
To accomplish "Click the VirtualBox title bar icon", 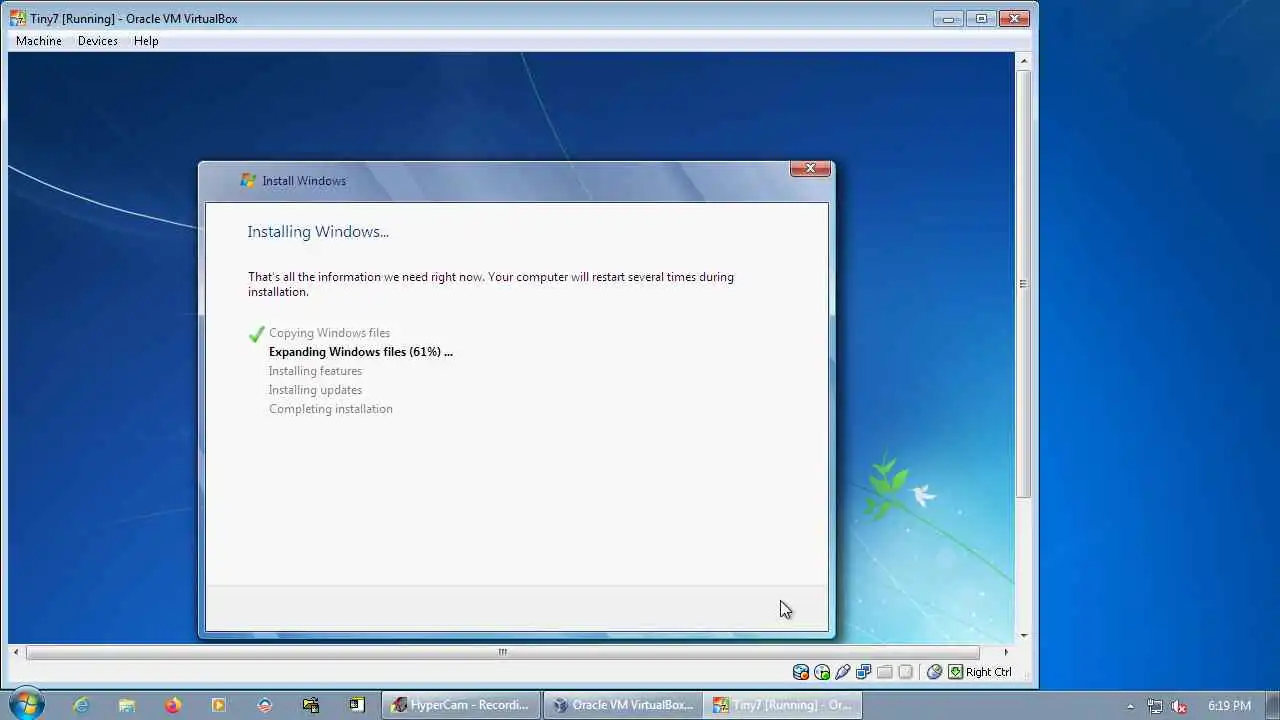I will tap(18, 18).
